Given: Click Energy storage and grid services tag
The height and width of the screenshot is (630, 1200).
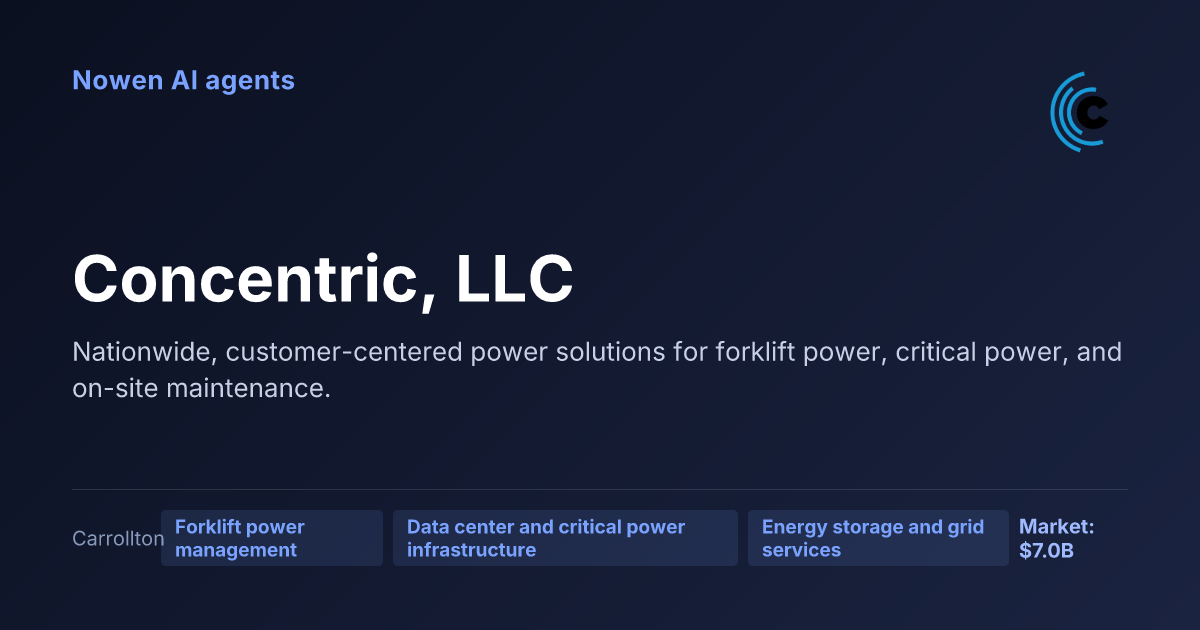Looking at the screenshot, I should coord(878,538).
